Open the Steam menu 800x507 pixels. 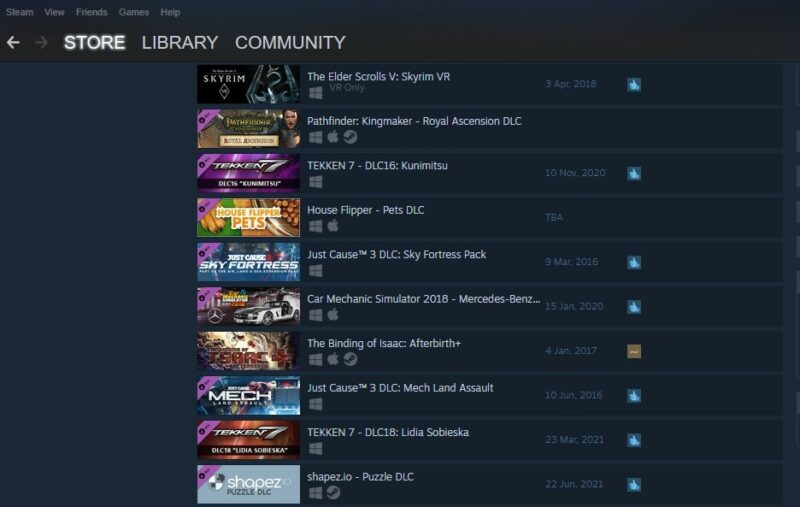pos(19,12)
